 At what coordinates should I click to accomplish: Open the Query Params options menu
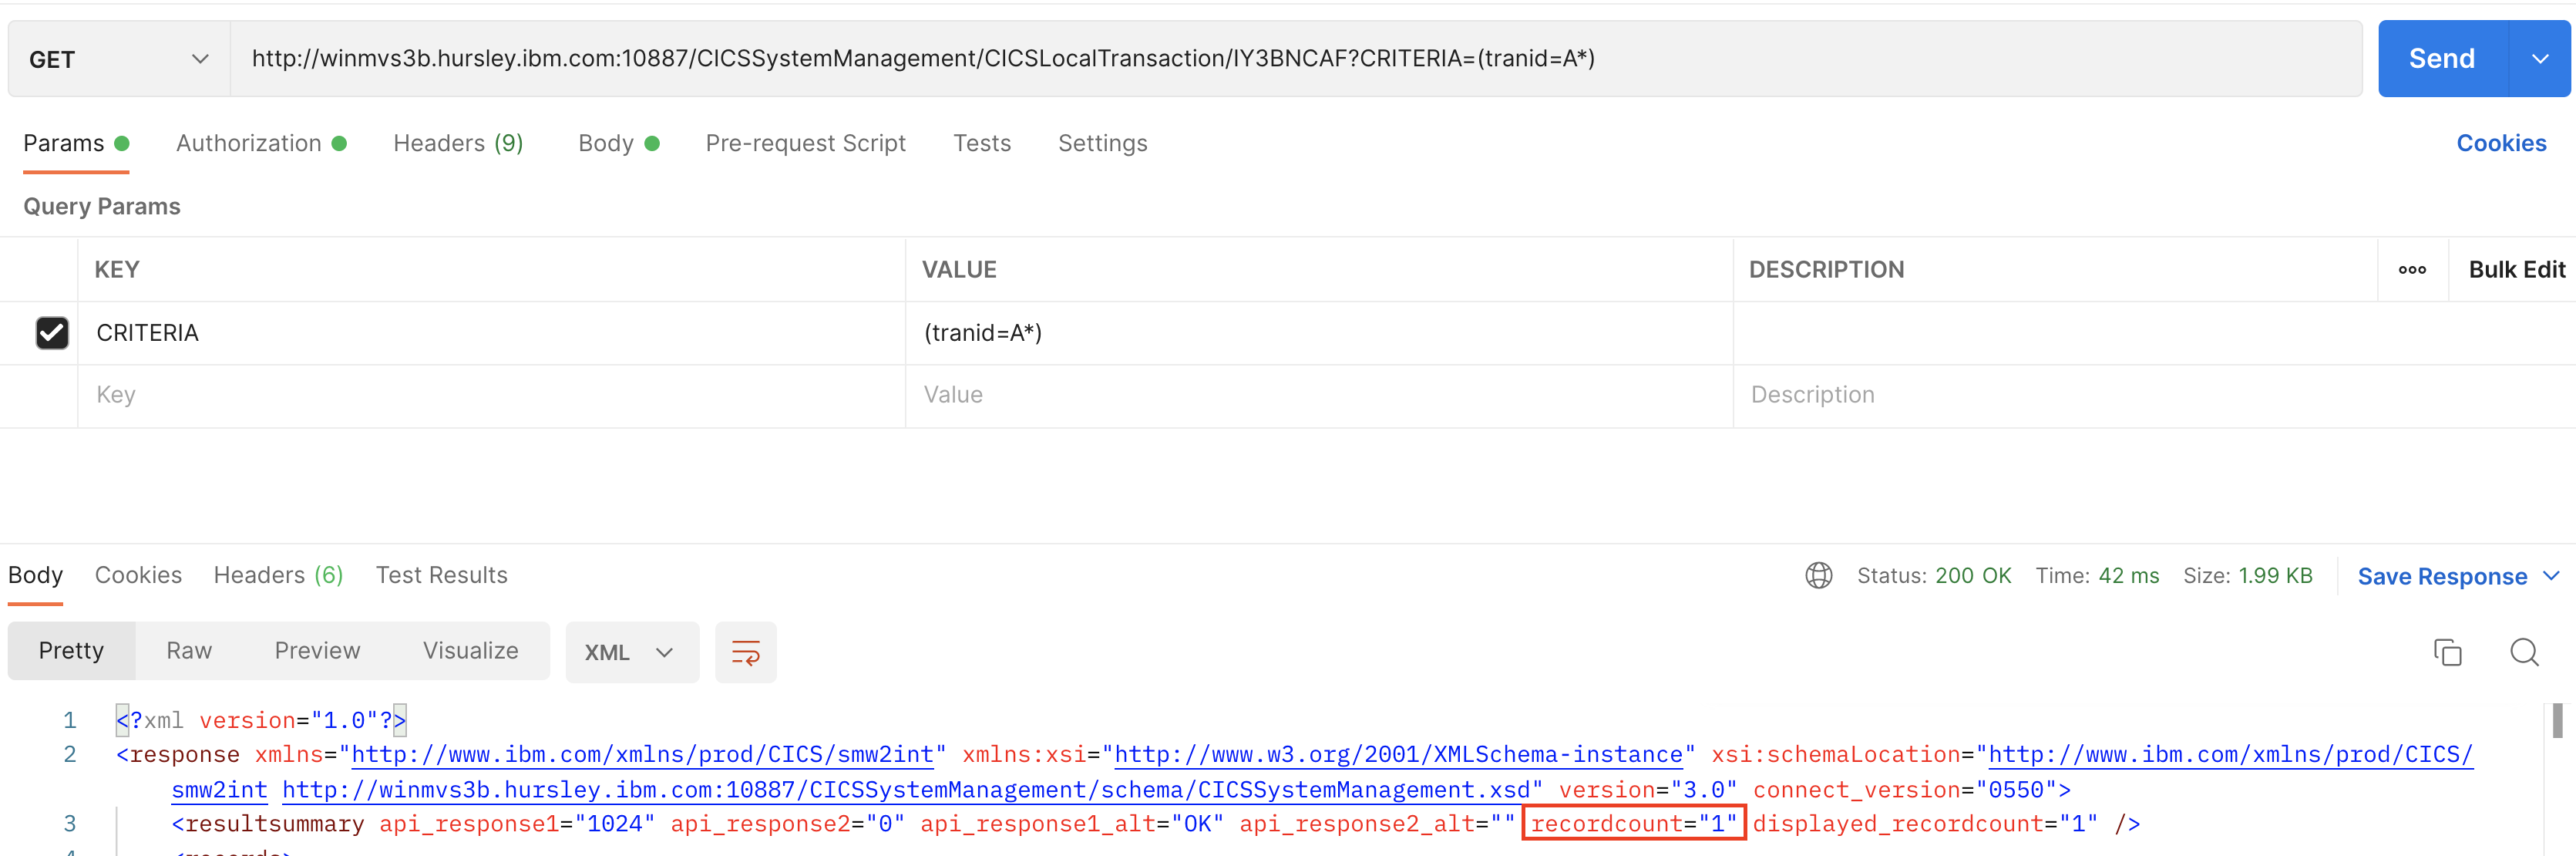tap(2413, 269)
